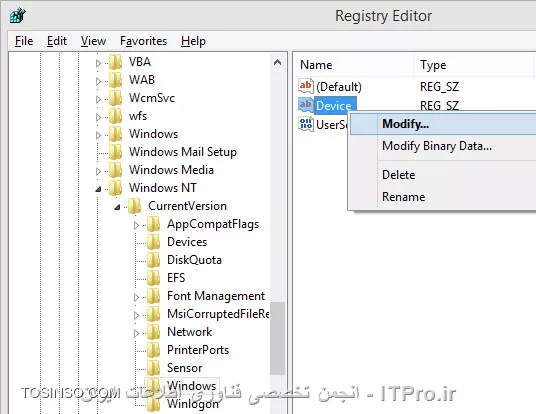Select the Network key
The width and height of the screenshot is (536, 414).
tap(189, 332)
